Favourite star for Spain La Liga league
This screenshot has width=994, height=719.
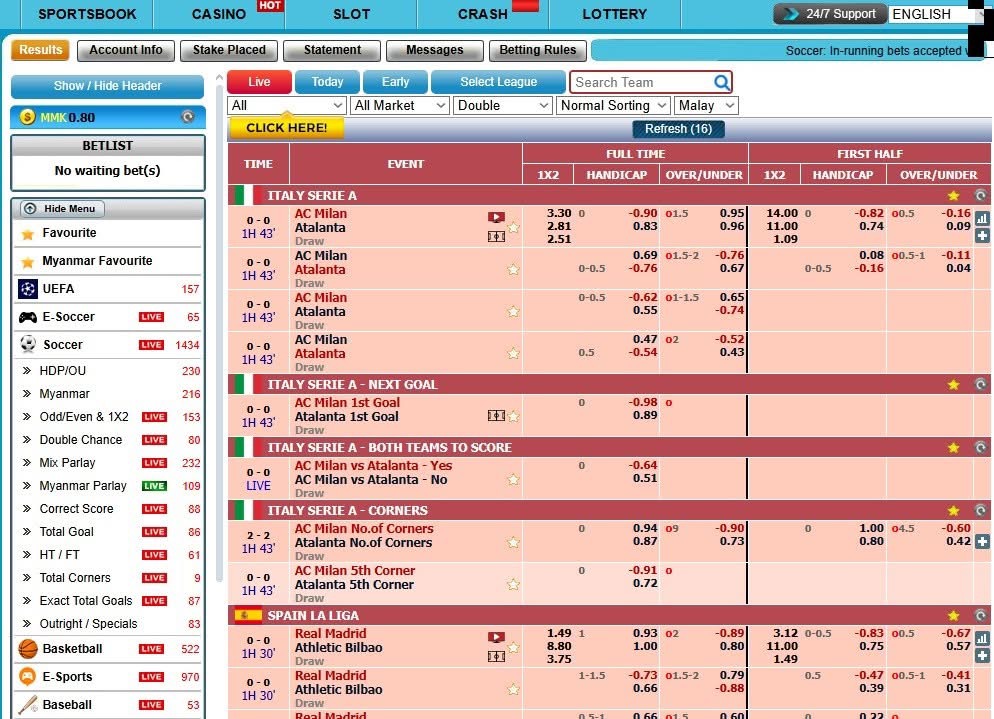pos(953,616)
